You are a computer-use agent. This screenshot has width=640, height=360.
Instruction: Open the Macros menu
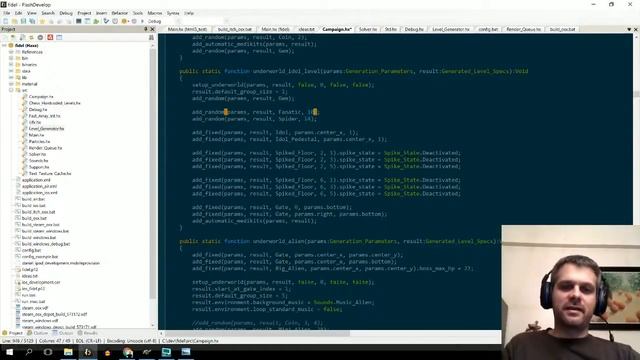155,13
